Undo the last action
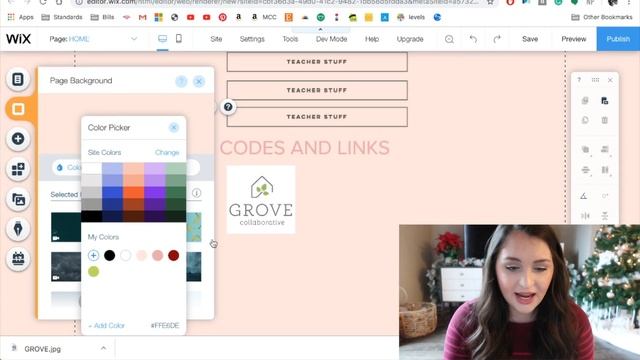This screenshot has width=640, height=360. coord(473,39)
